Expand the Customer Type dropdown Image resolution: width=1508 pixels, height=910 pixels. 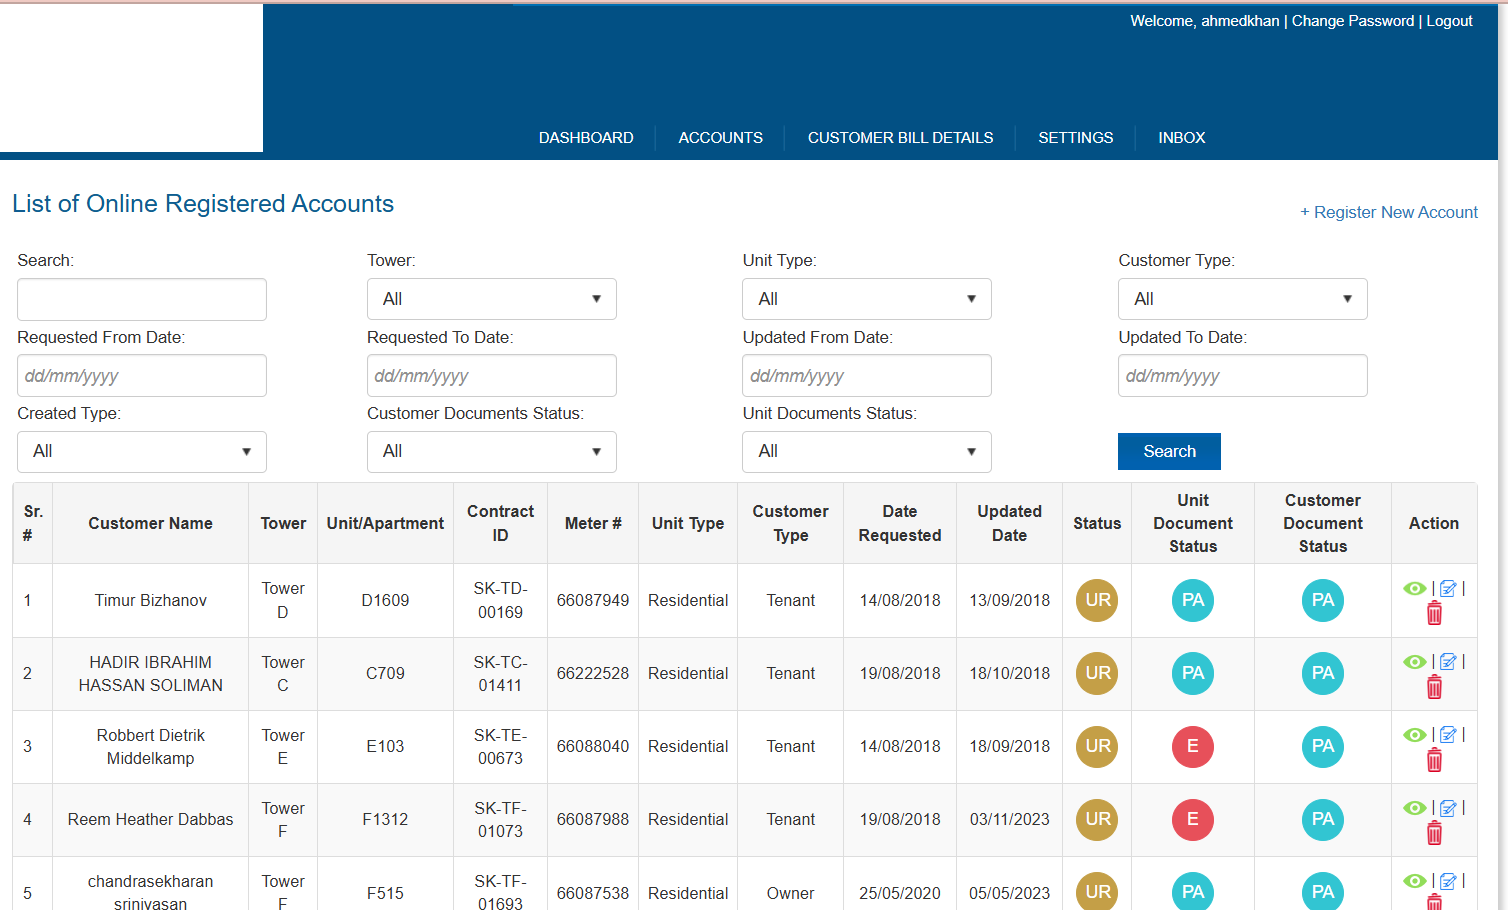tap(1242, 299)
